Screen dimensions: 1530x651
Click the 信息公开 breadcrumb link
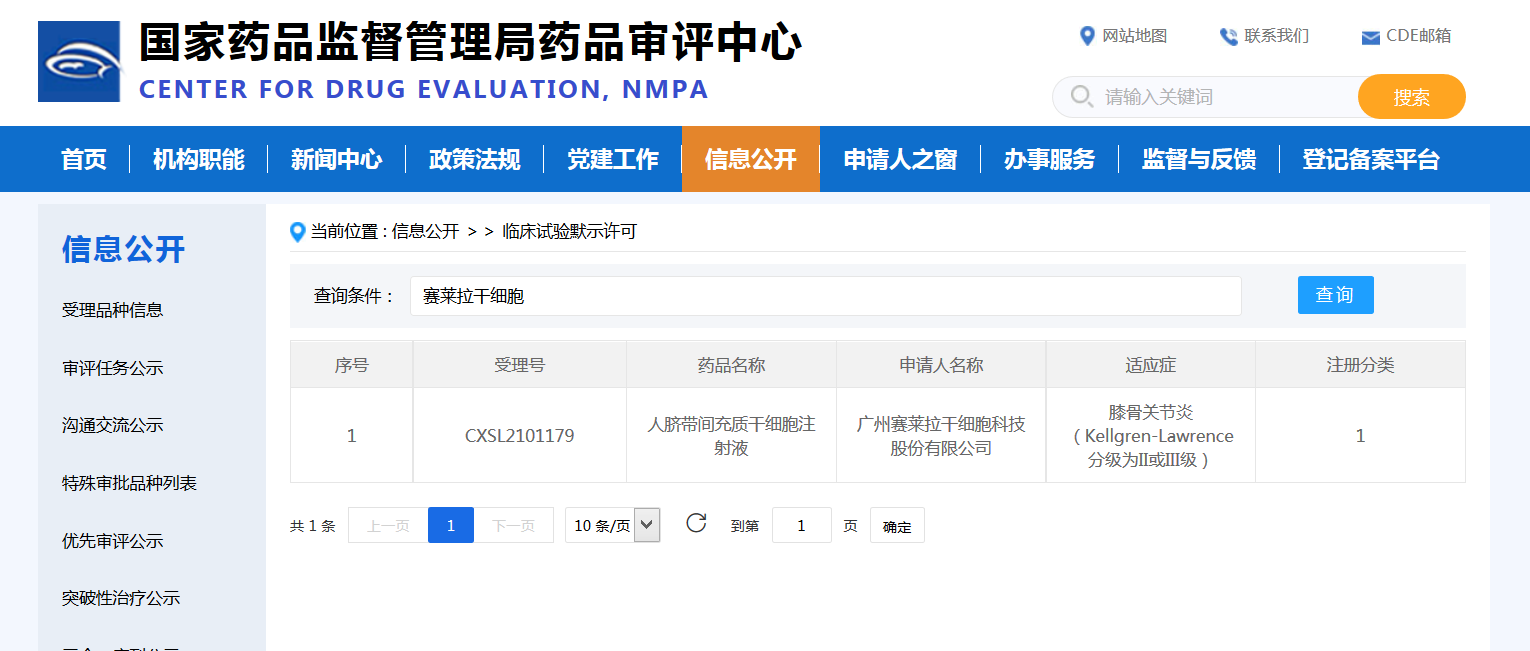(x=426, y=232)
